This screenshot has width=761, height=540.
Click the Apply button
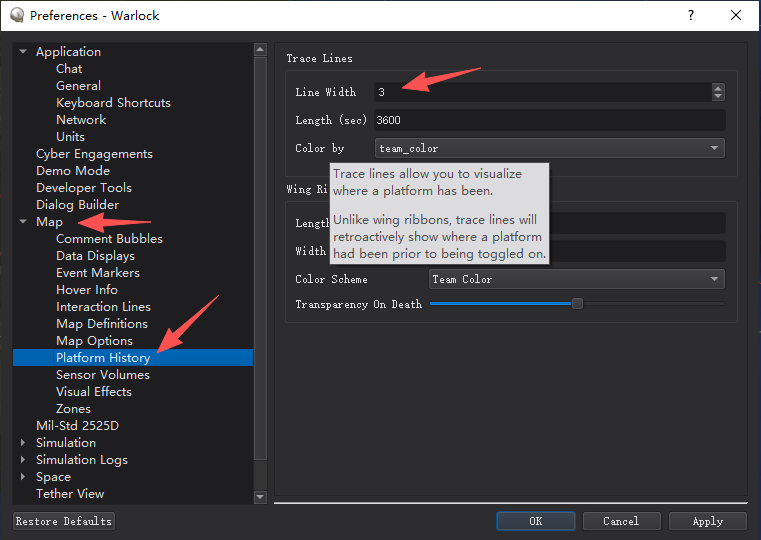(707, 521)
